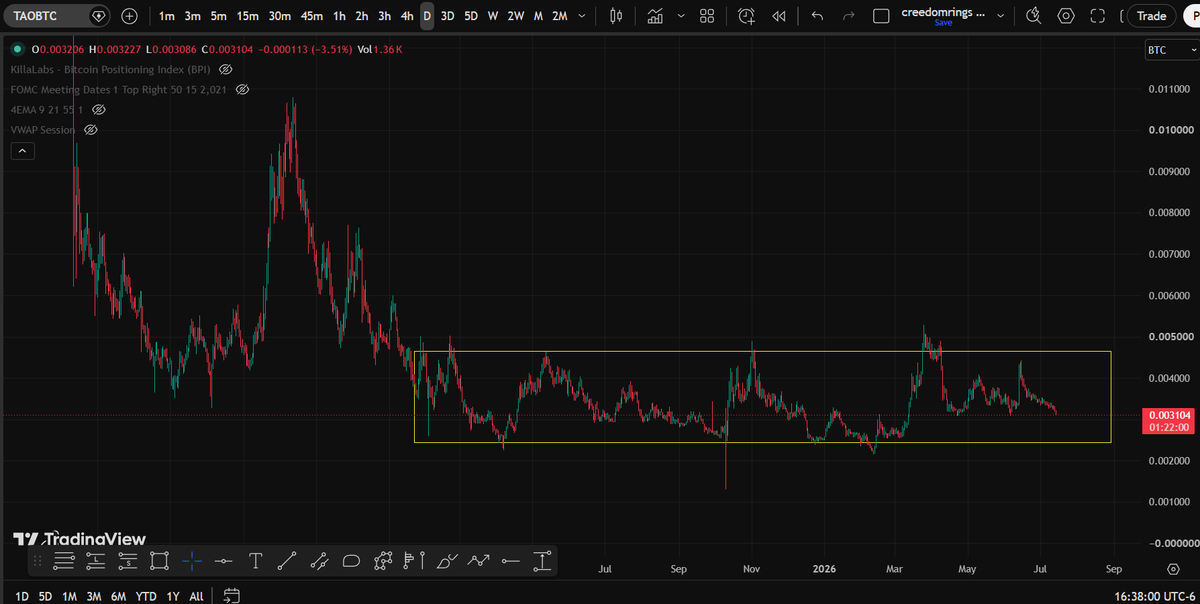Open quick search lightning magnifier icon

point(1034,16)
